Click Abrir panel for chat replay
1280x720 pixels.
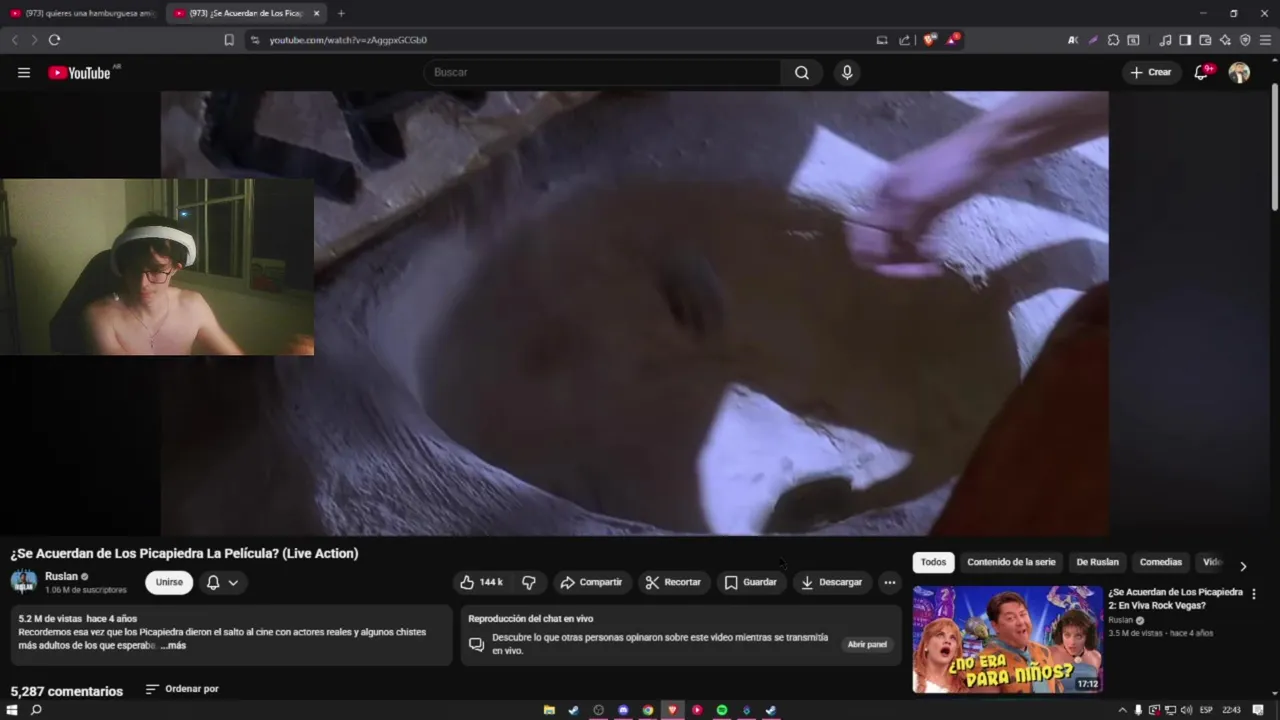(867, 645)
